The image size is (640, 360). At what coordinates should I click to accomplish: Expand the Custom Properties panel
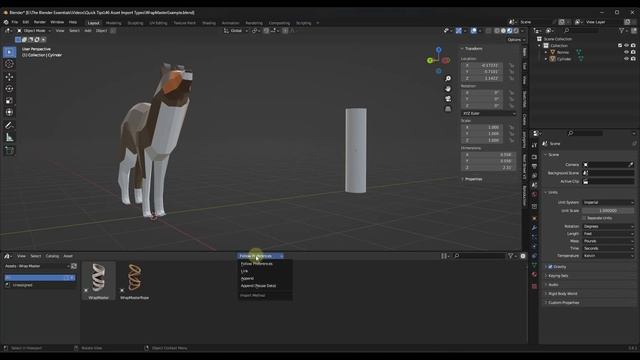point(563,303)
